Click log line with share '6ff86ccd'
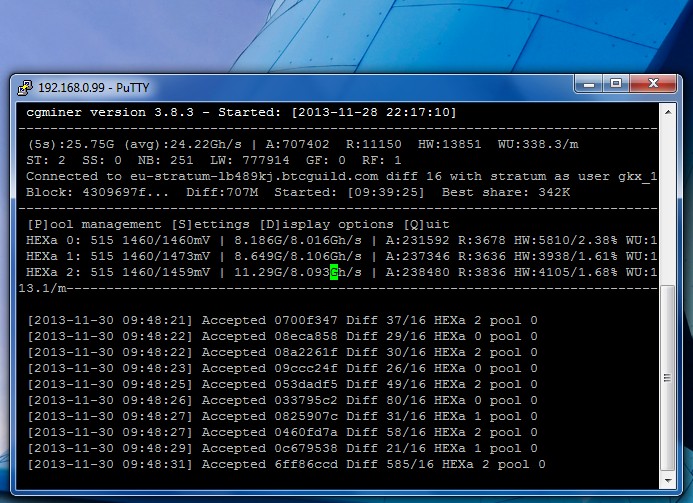 pos(286,465)
